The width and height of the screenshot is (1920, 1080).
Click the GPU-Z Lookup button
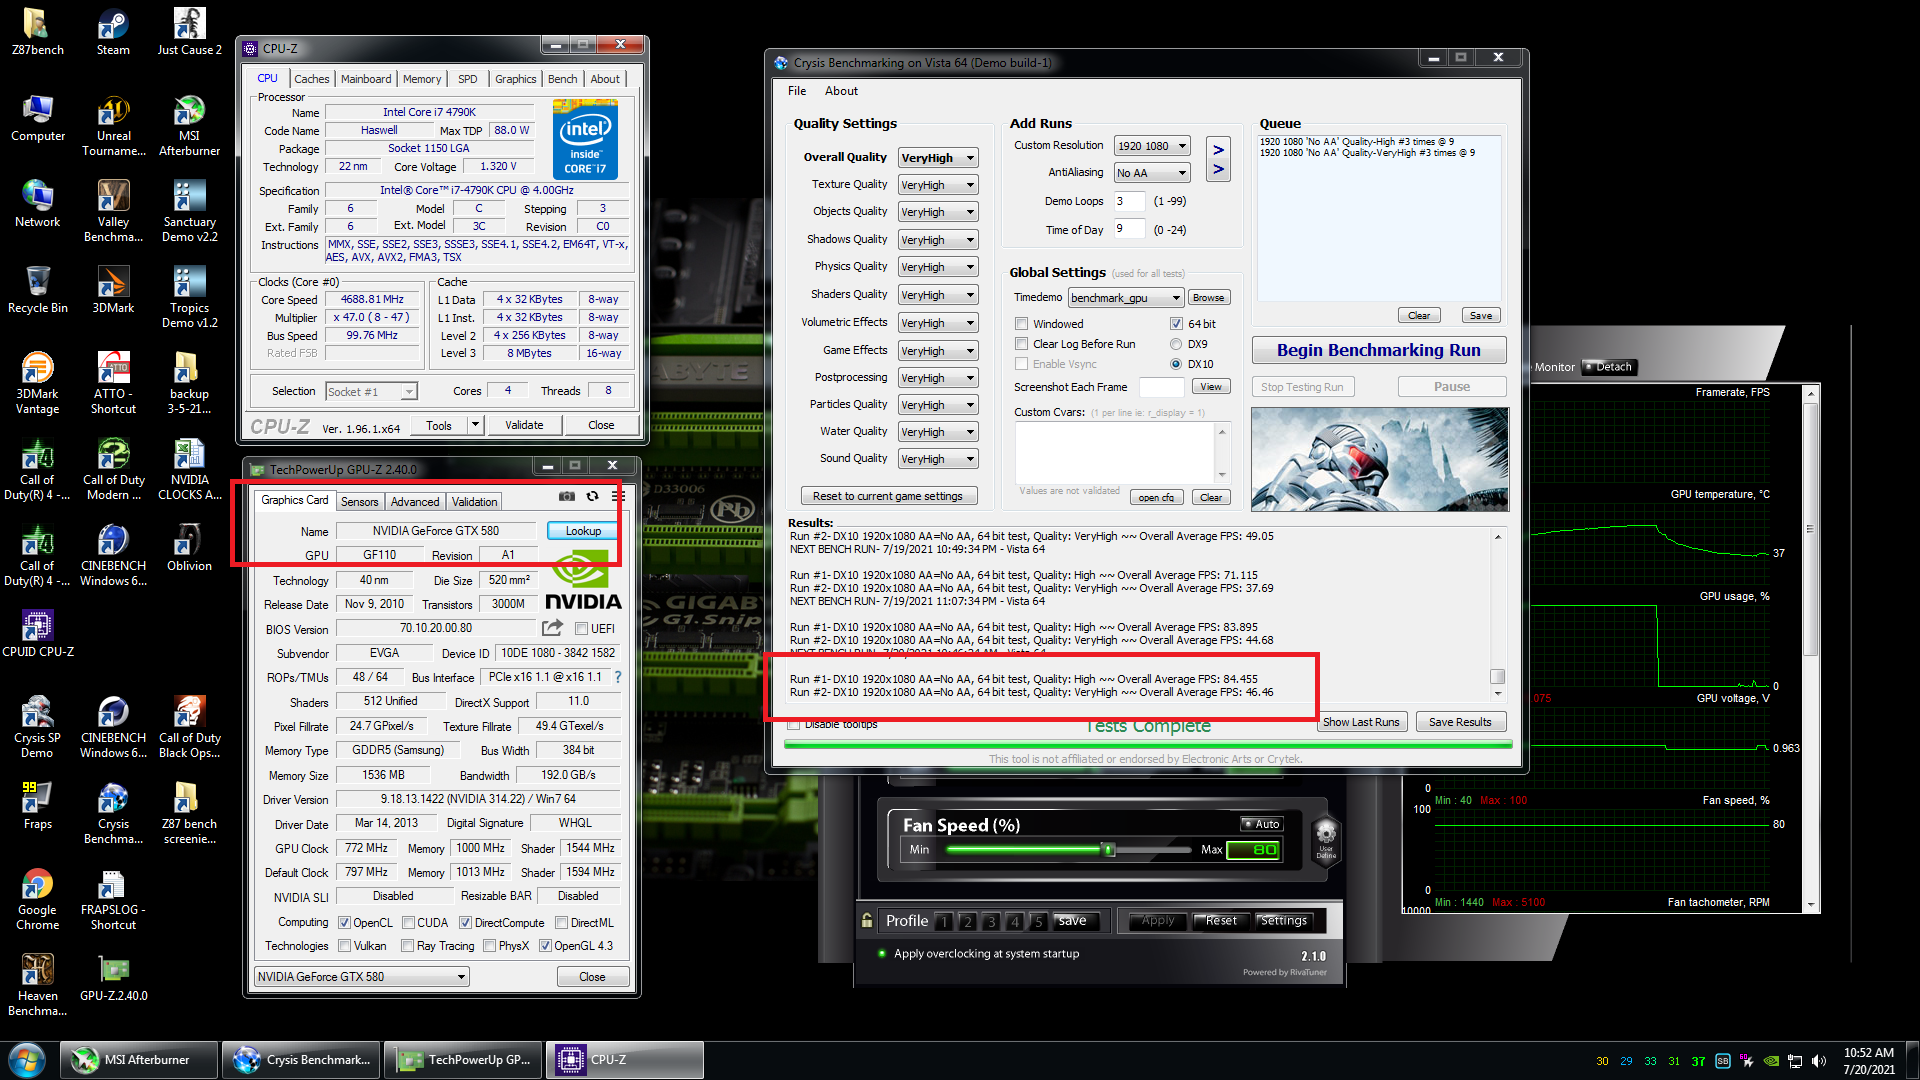pos(583,531)
